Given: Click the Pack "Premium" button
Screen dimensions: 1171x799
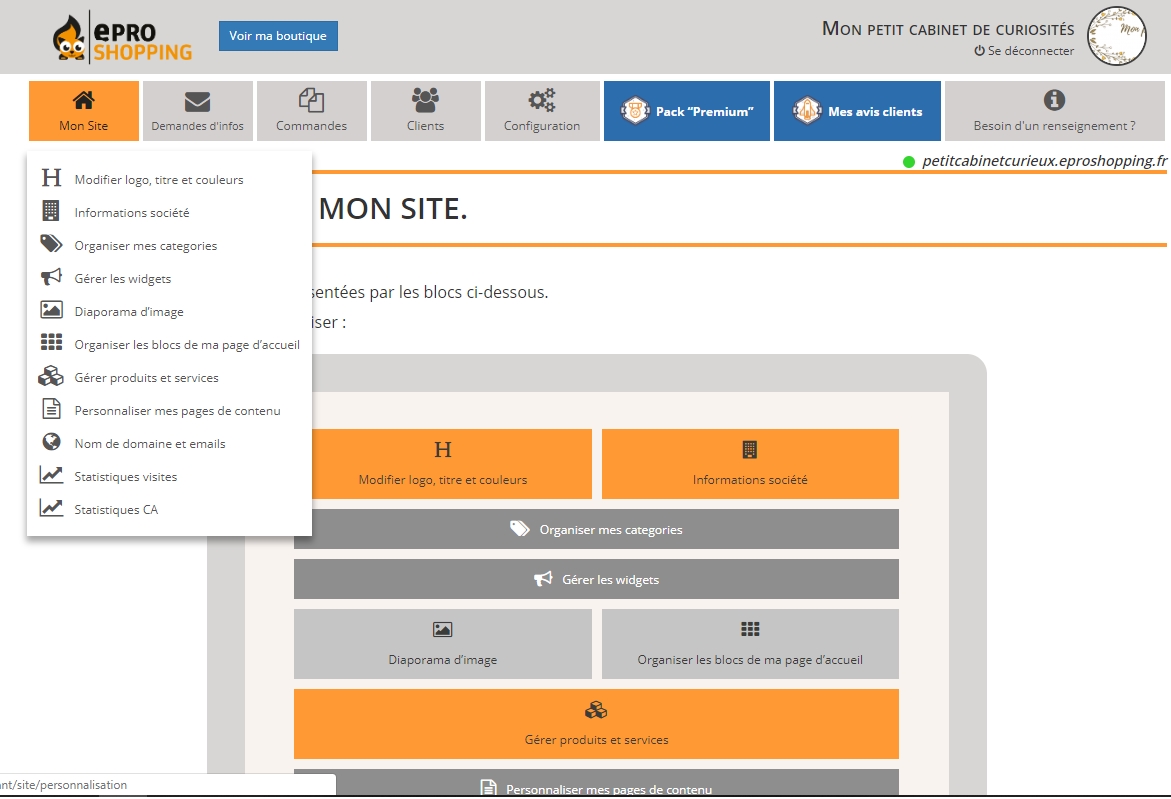Looking at the screenshot, I should point(687,111).
